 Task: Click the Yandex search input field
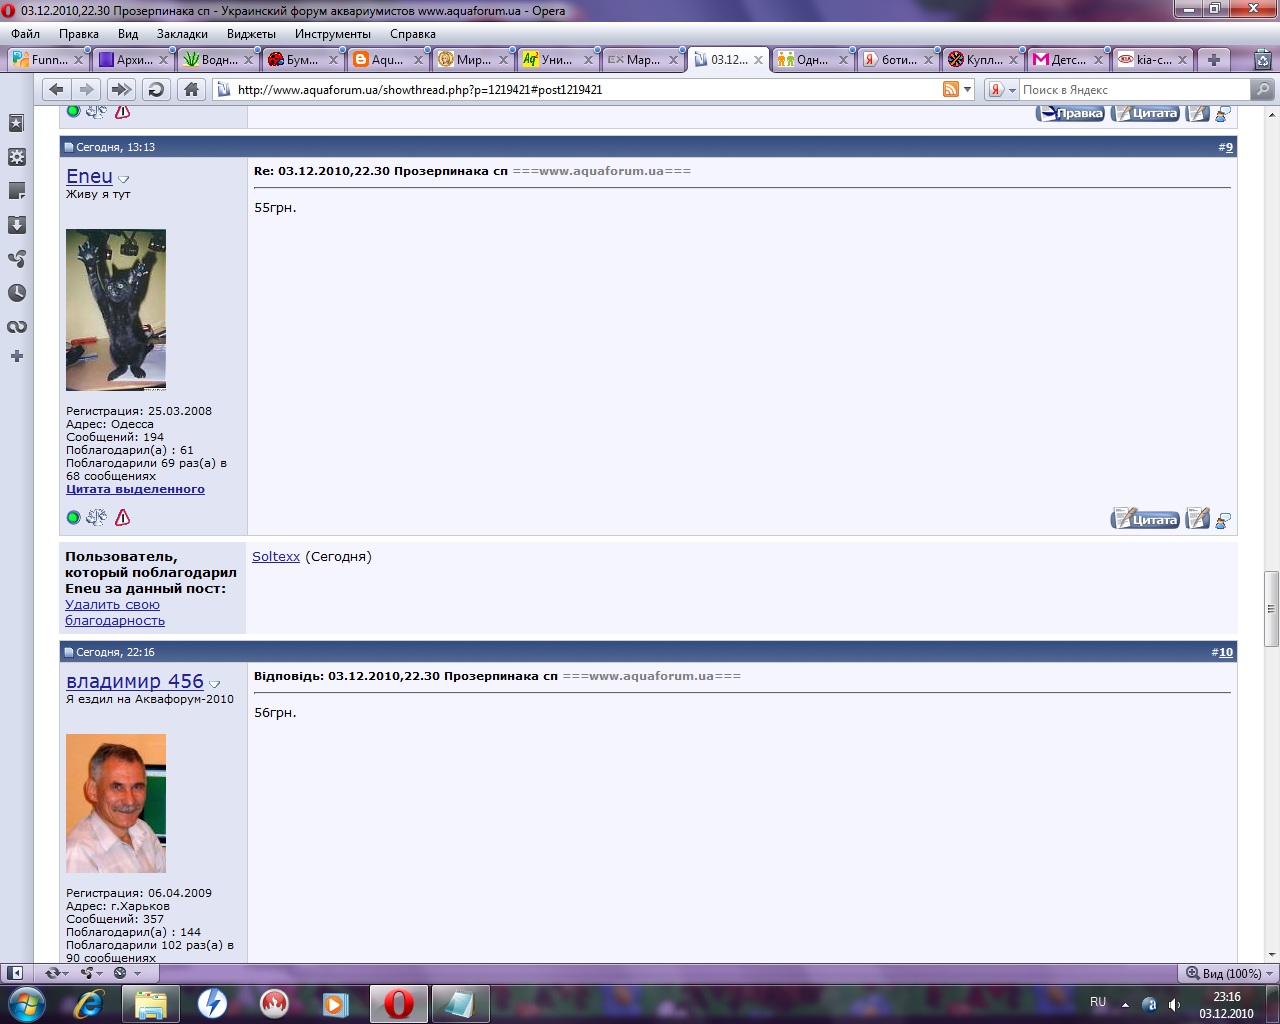1133,90
